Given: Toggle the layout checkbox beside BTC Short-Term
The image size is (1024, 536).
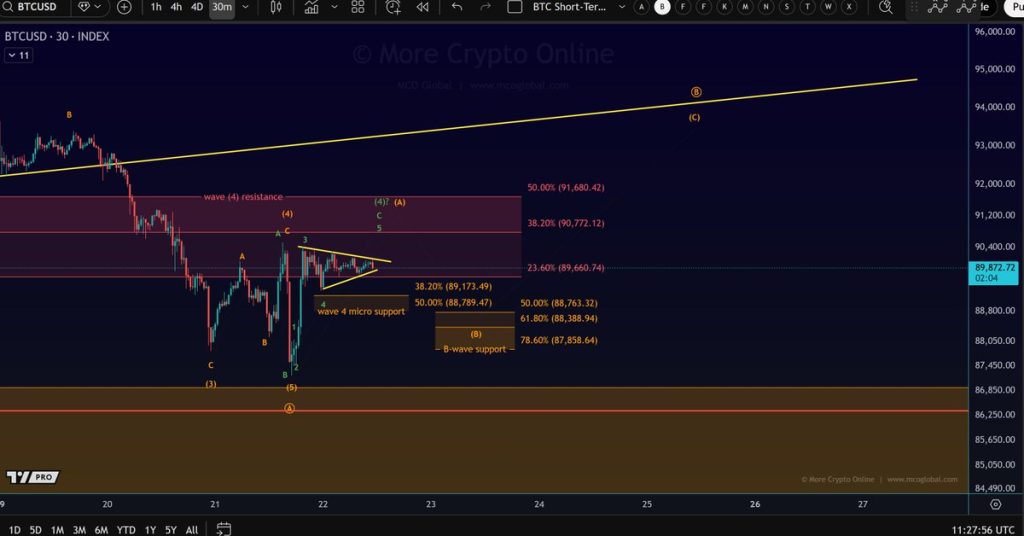Looking at the screenshot, I should (515, 7).
